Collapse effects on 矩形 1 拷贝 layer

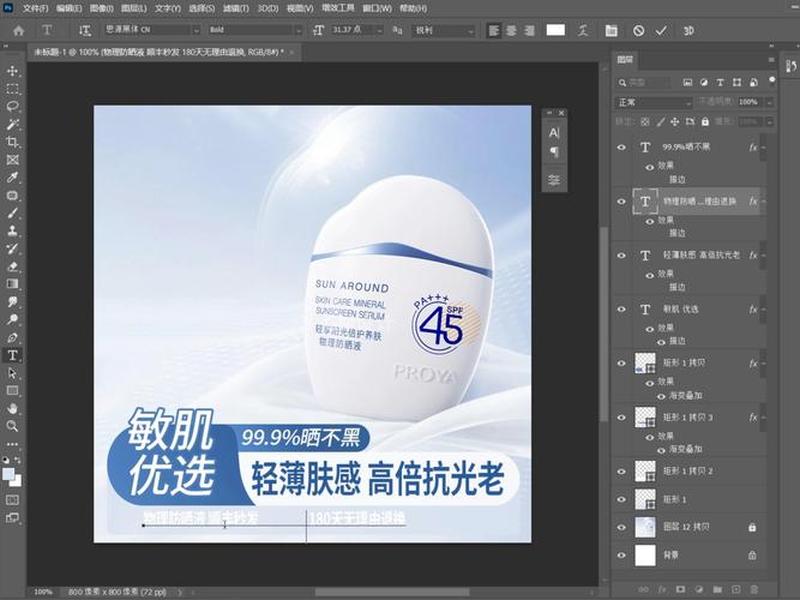click(x=764, y=363)
